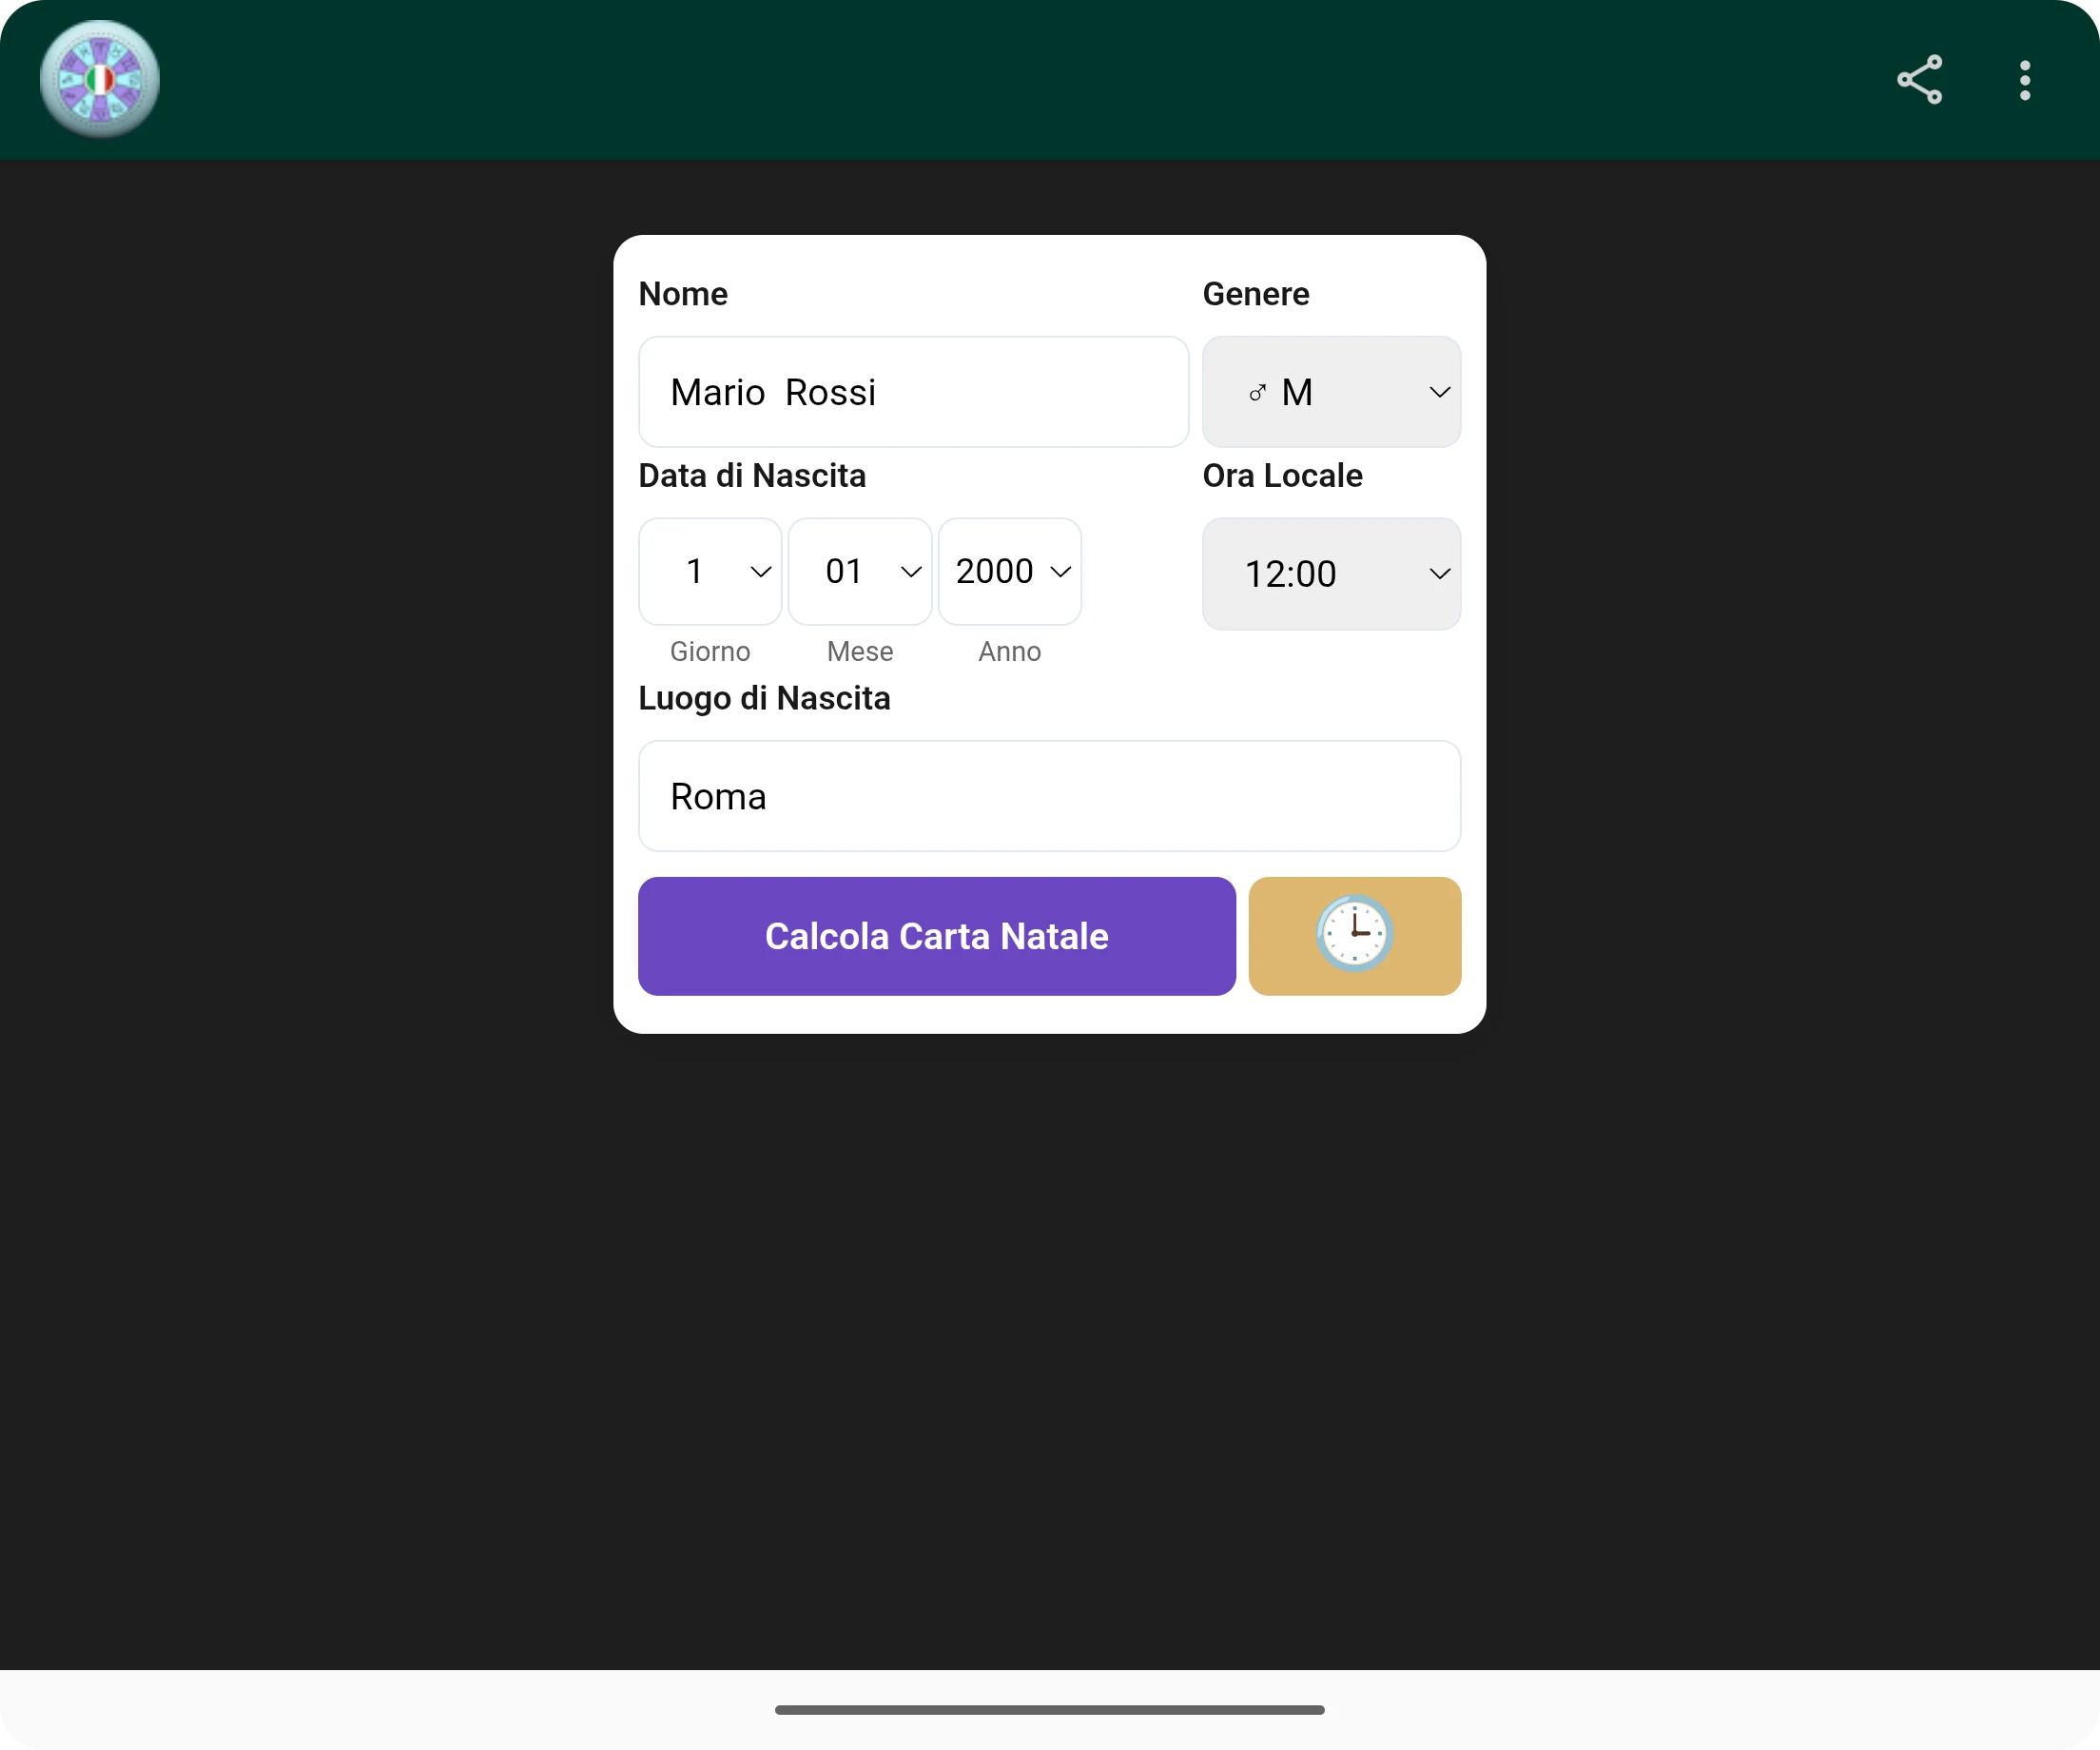Open the three-dot overflow menu
Image resolution: width=2100 pixels, height=1750 pixels.
click(2025, 80)
